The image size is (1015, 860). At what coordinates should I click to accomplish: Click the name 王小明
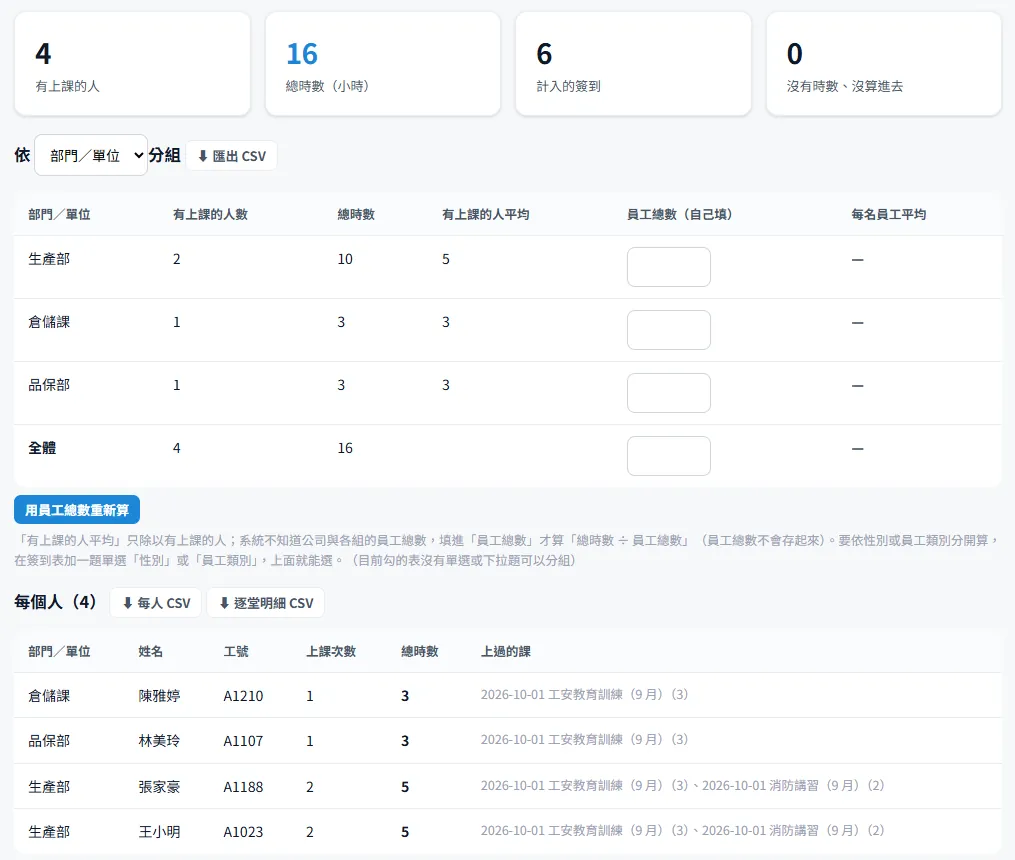(x=159, y=832)
